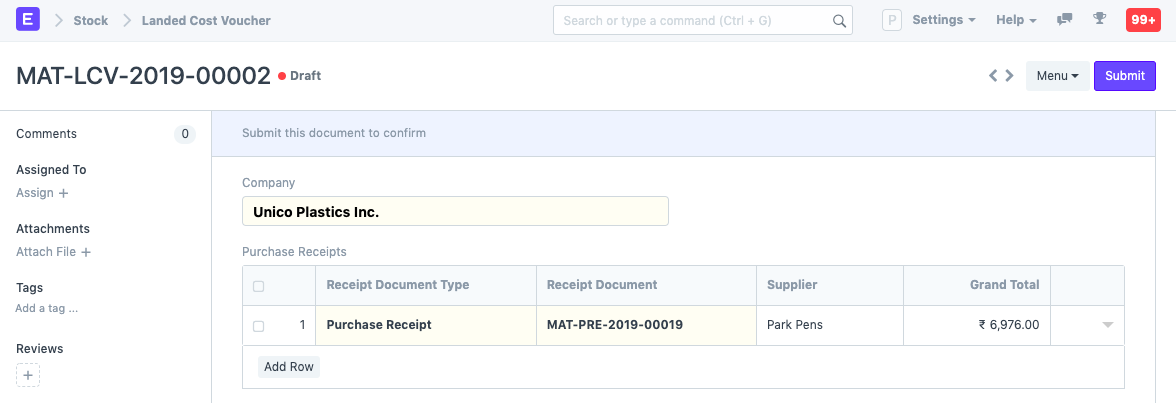Click Add Row in Purchase Receipts
This screenshot has height=403, width=1176.
point(289,367)
